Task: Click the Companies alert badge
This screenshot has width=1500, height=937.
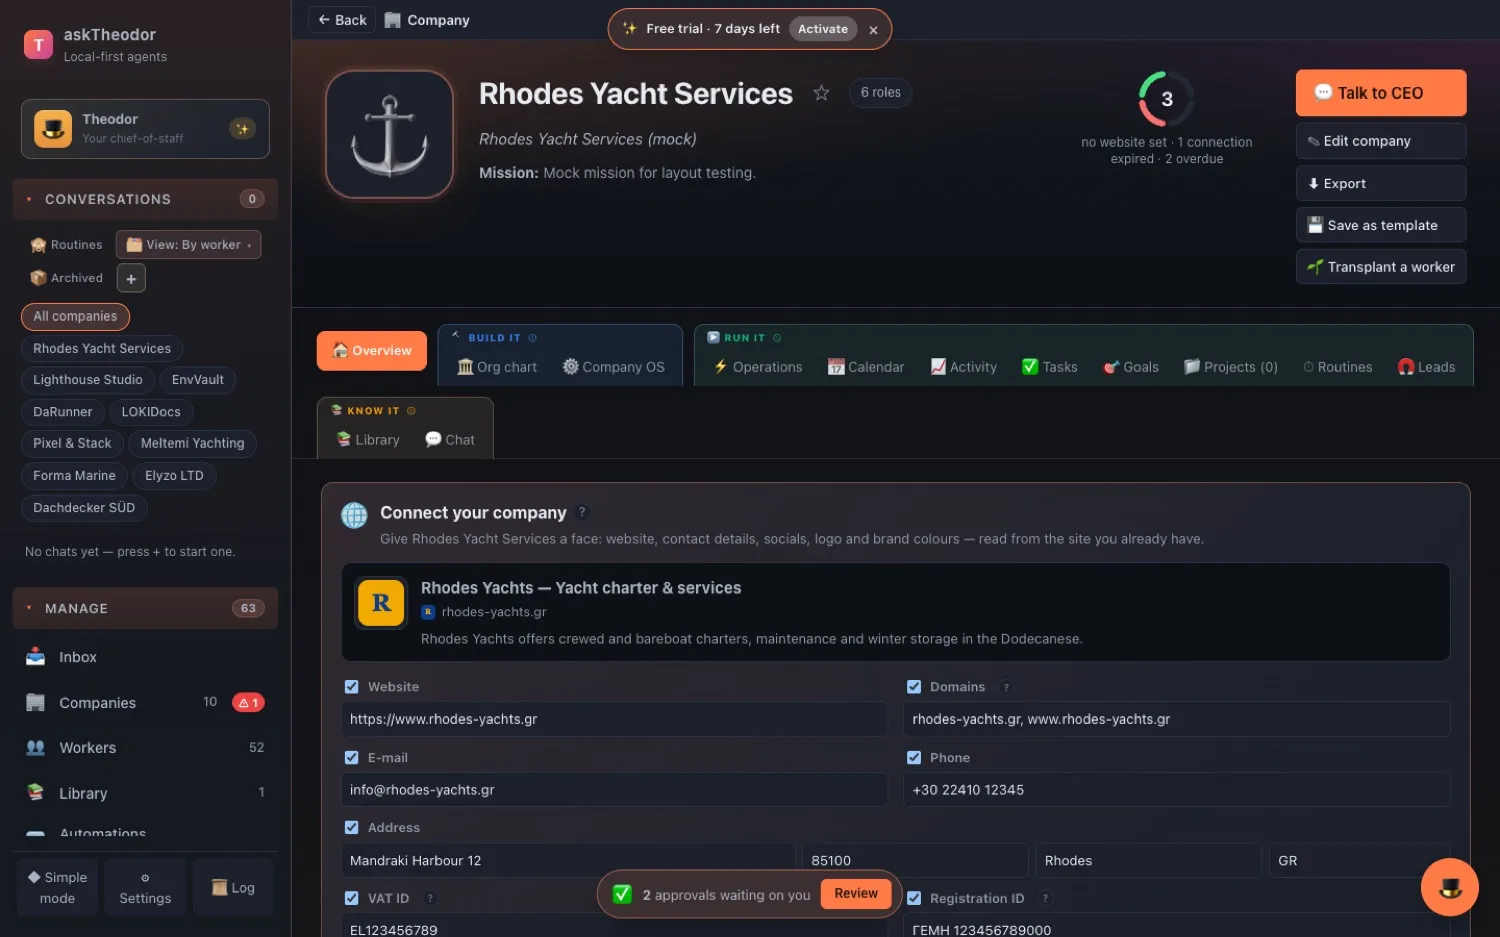Action: point(248,703)
